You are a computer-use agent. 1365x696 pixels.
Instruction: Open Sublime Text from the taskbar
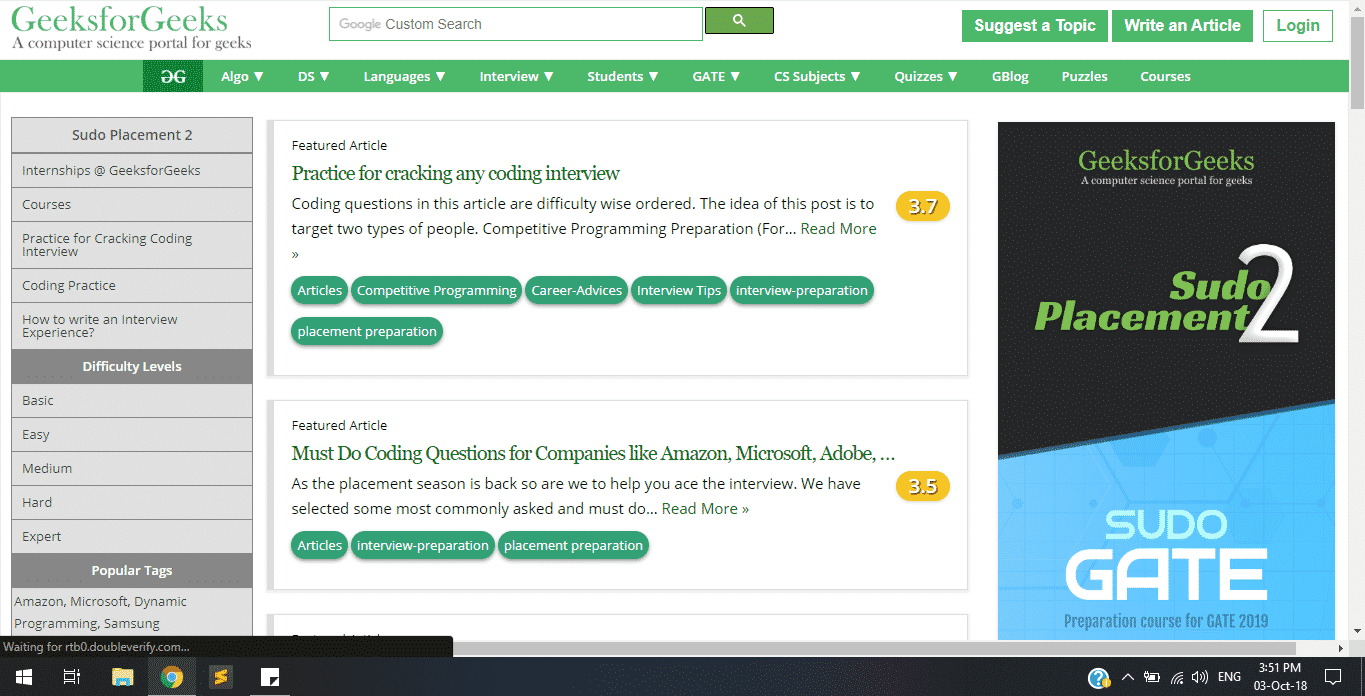point(221,677)
